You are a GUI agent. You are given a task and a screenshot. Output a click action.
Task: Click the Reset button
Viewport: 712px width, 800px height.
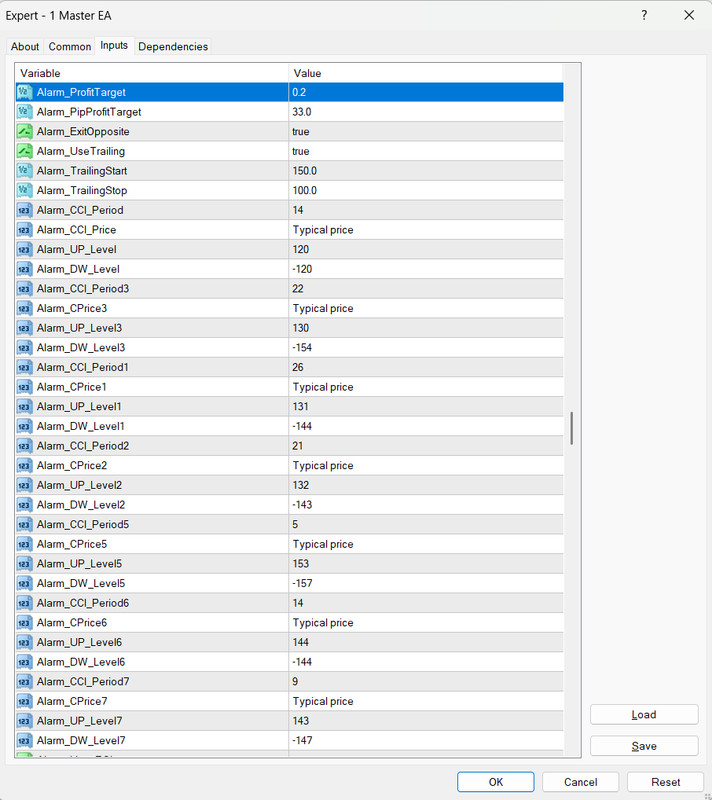666,782
